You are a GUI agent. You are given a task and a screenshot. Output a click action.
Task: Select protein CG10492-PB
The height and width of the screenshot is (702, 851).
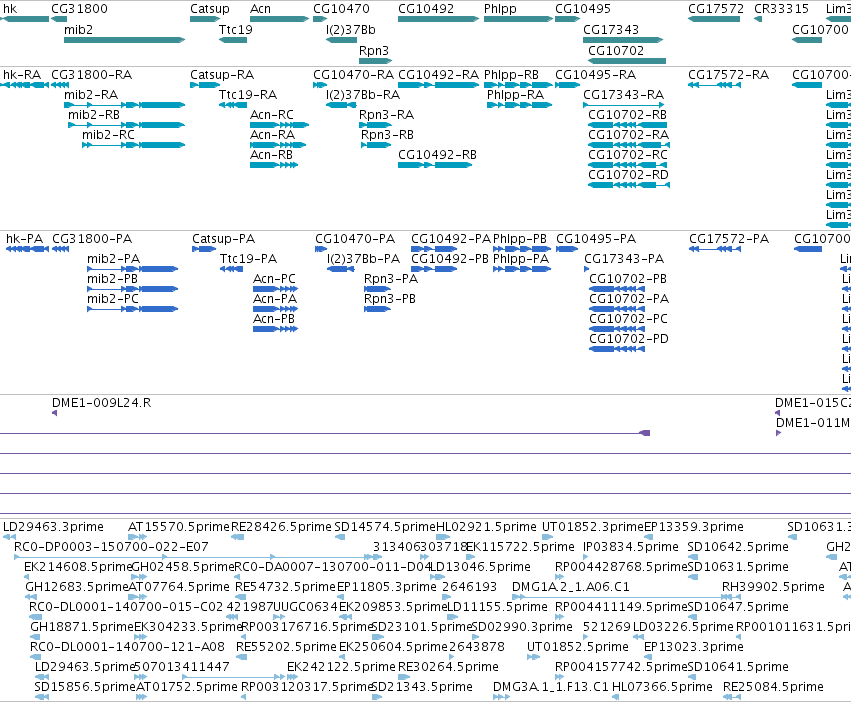[434, 269]
